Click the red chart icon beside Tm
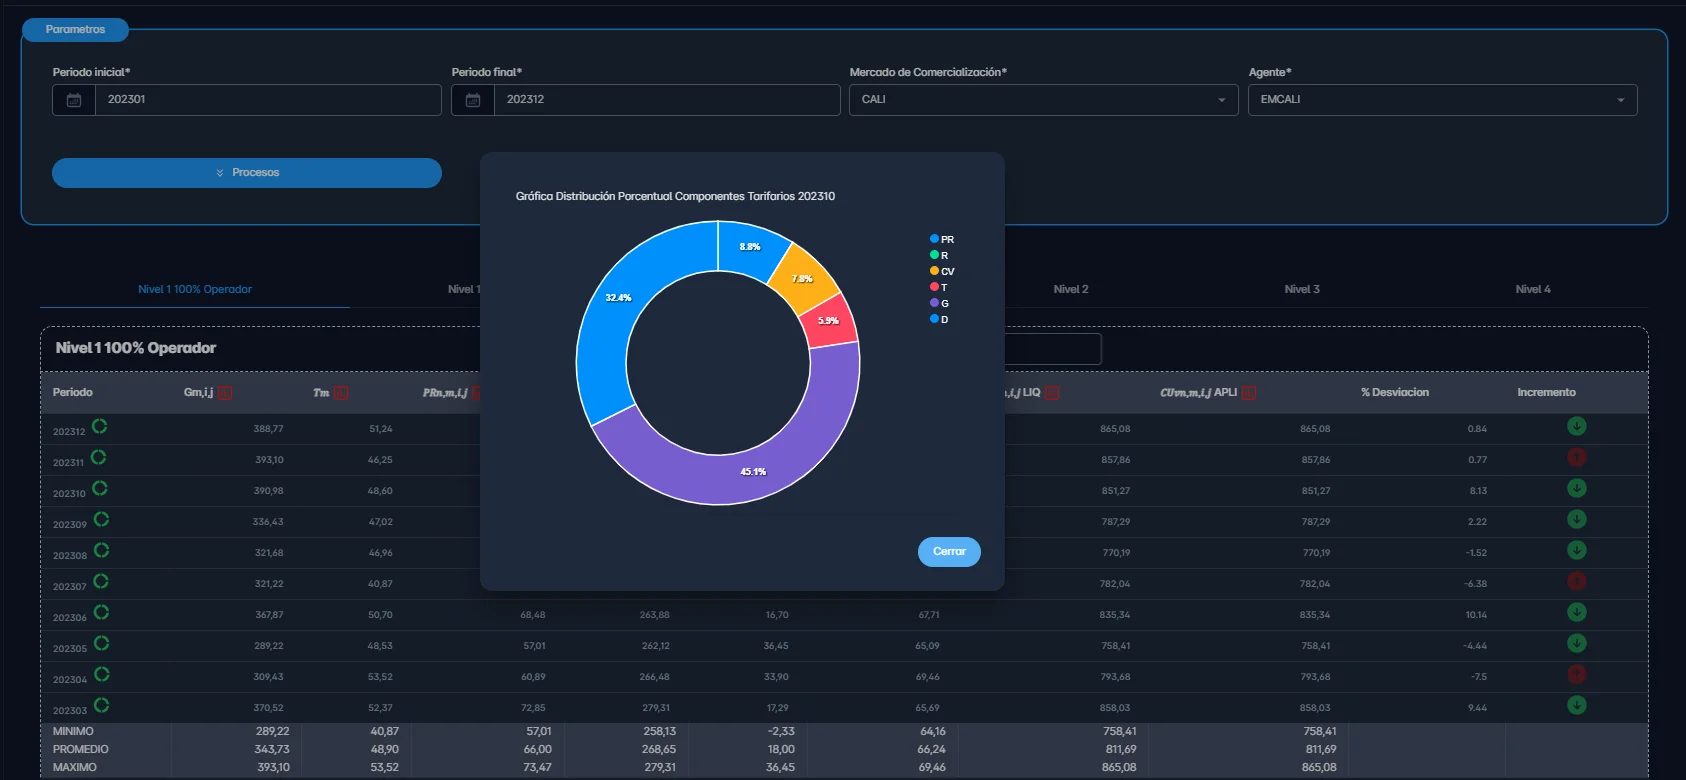This screenshot has height=780, width=1686. point(341,393)
